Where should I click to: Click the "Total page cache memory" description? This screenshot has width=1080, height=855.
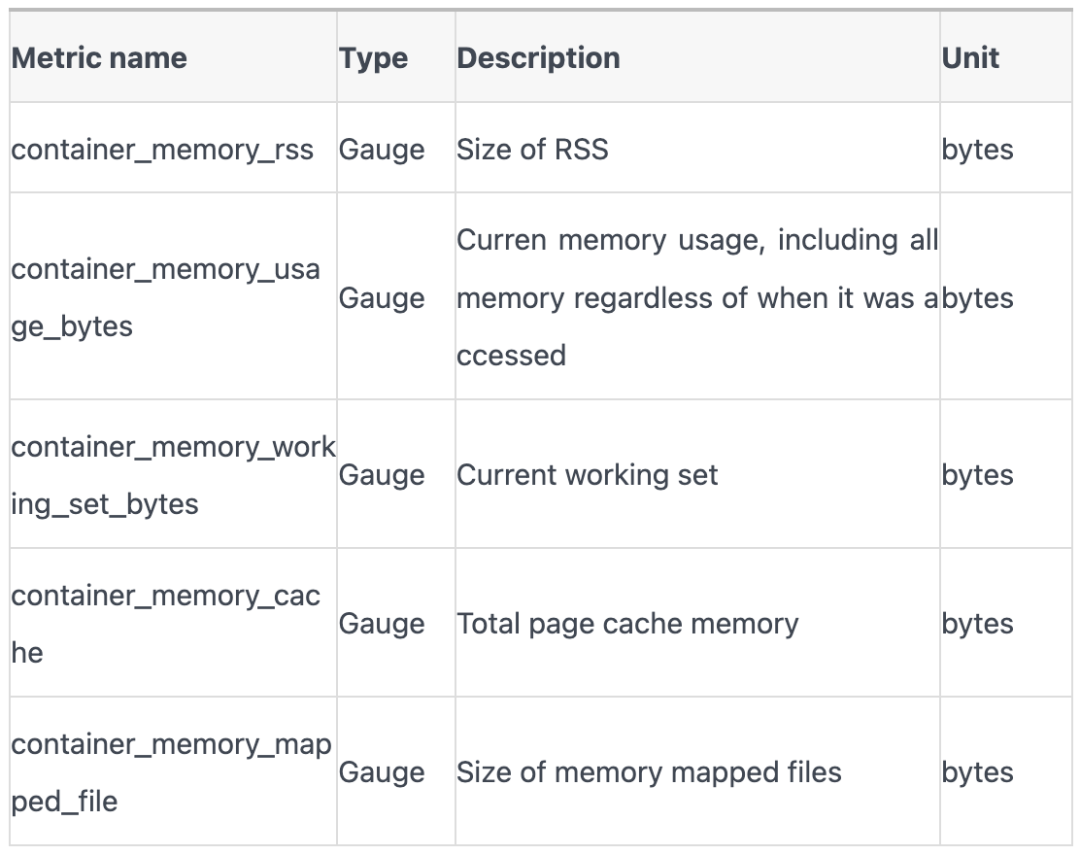pos(627,624)
